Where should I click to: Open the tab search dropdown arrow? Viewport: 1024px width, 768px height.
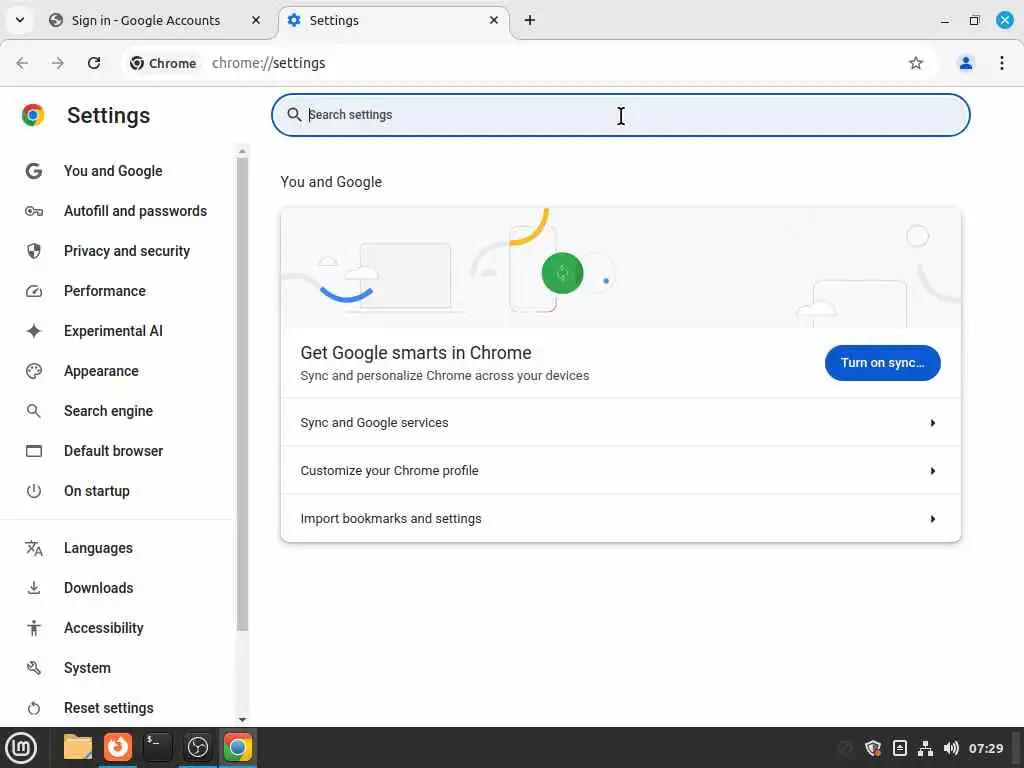tap(20, 20)
